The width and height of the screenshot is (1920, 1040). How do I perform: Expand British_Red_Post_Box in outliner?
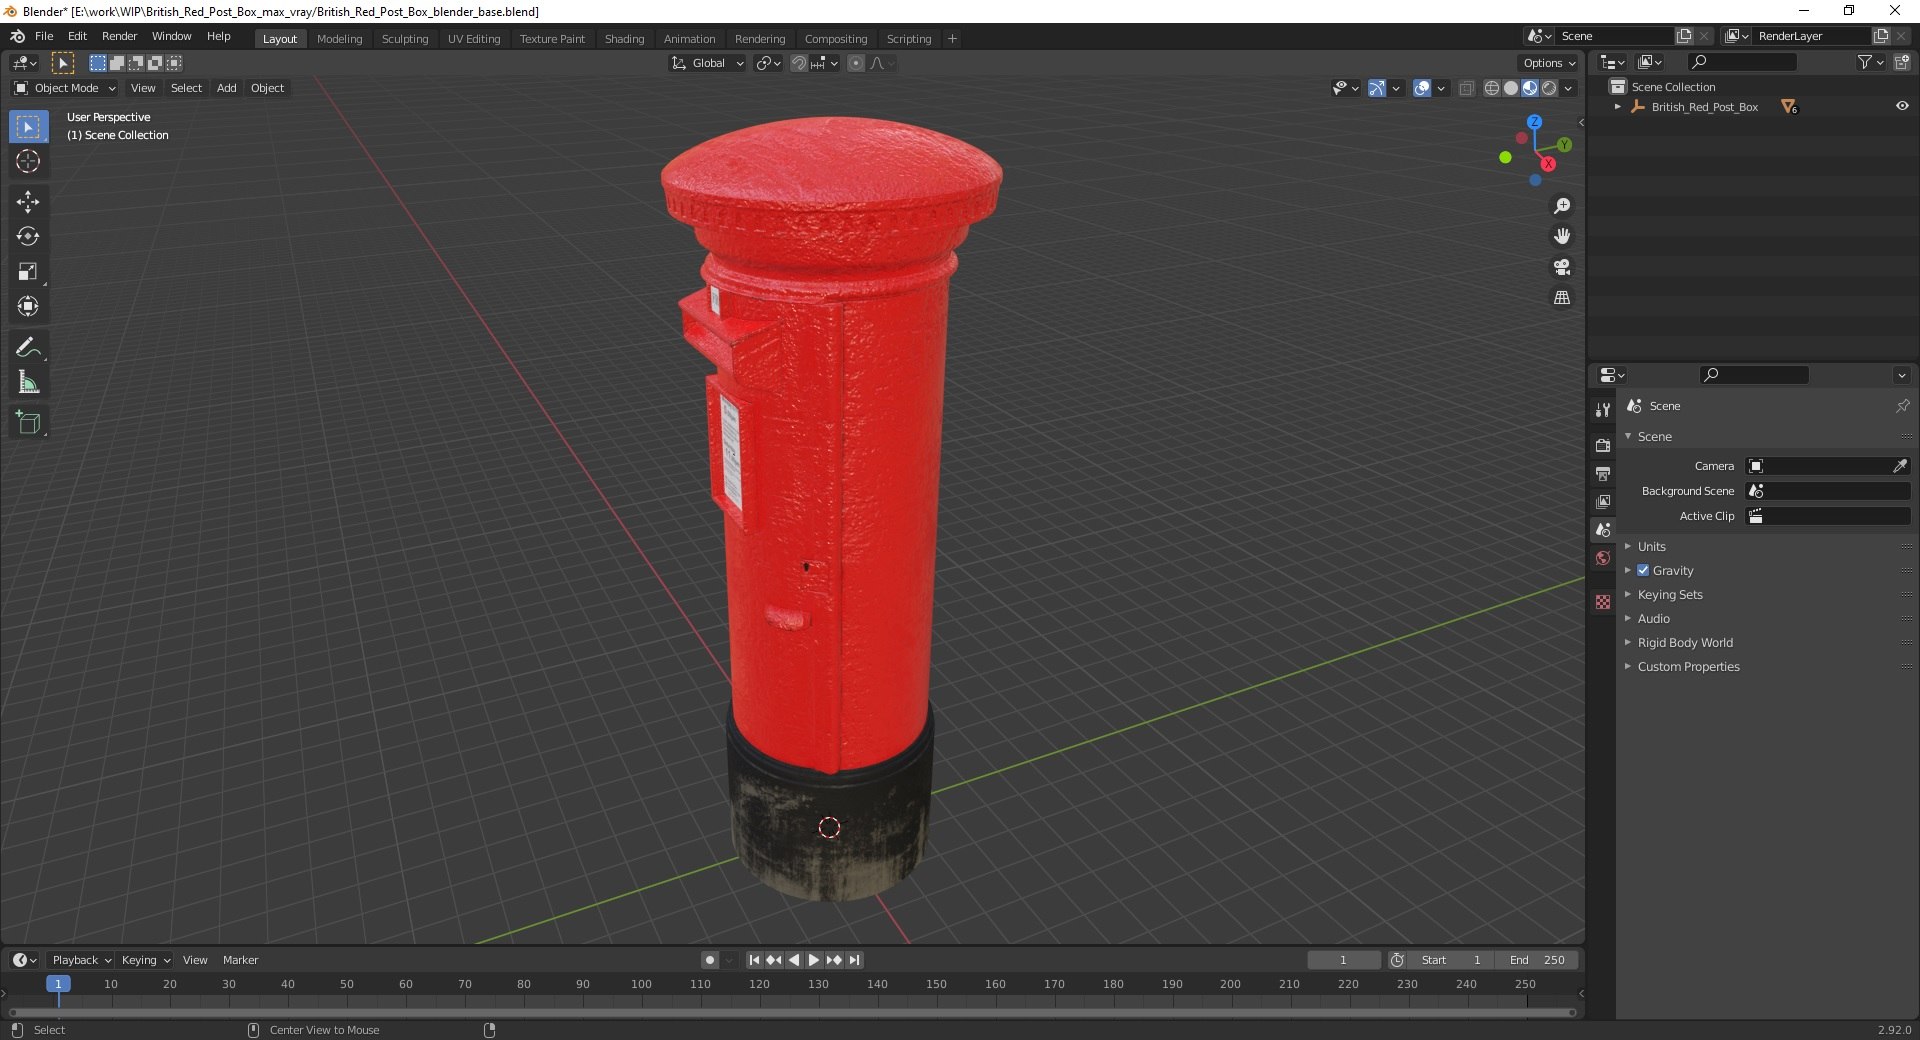tap(1617, 106)
